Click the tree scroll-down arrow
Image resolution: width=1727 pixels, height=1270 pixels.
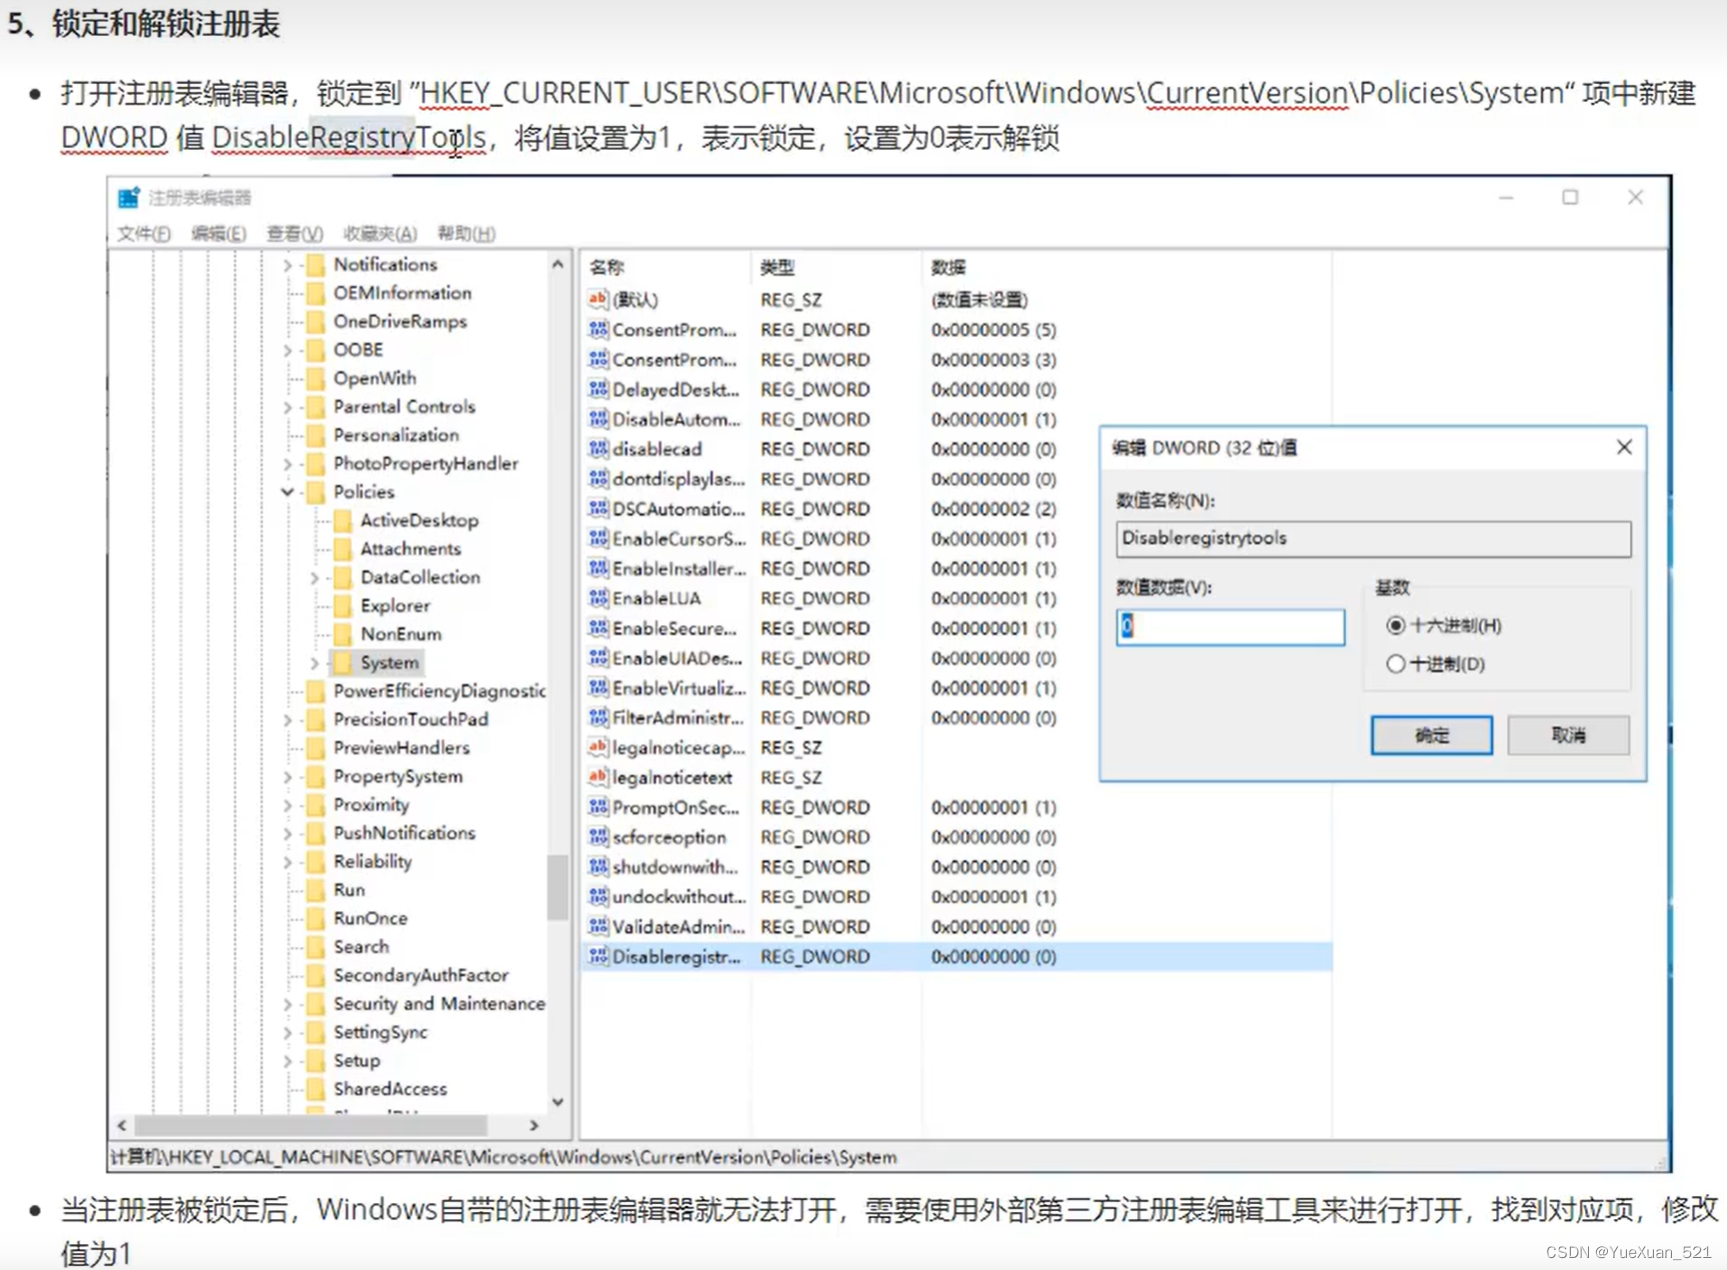tap(558, 1102)
